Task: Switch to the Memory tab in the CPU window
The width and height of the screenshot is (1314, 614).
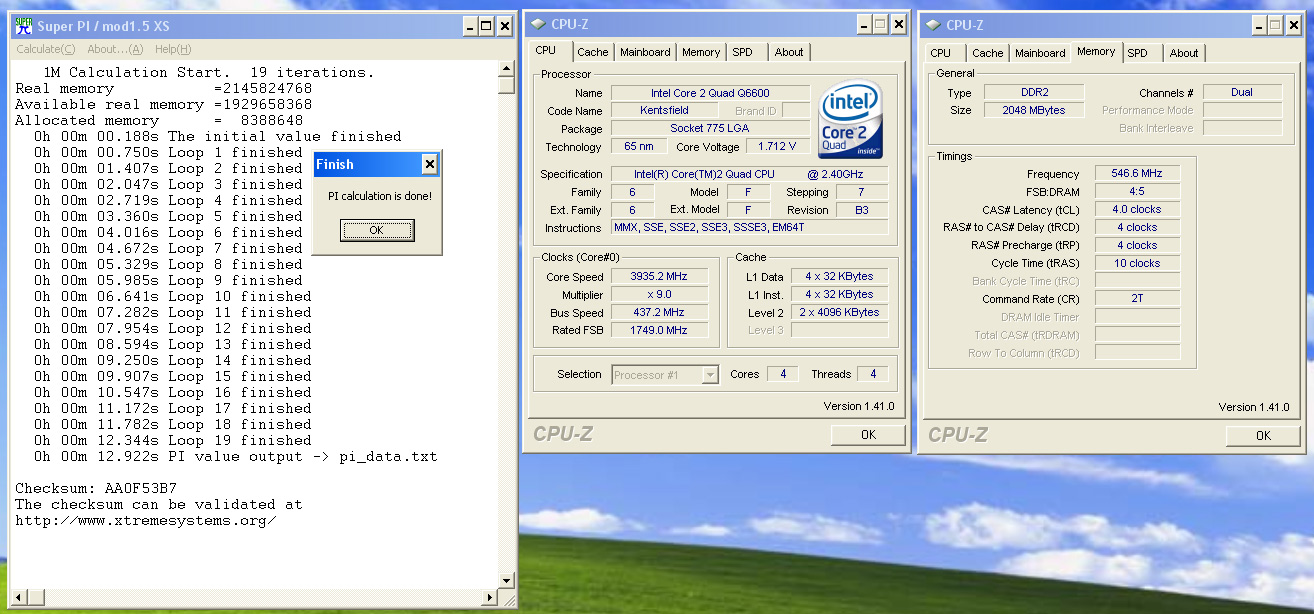Action: tap(701, 52)
